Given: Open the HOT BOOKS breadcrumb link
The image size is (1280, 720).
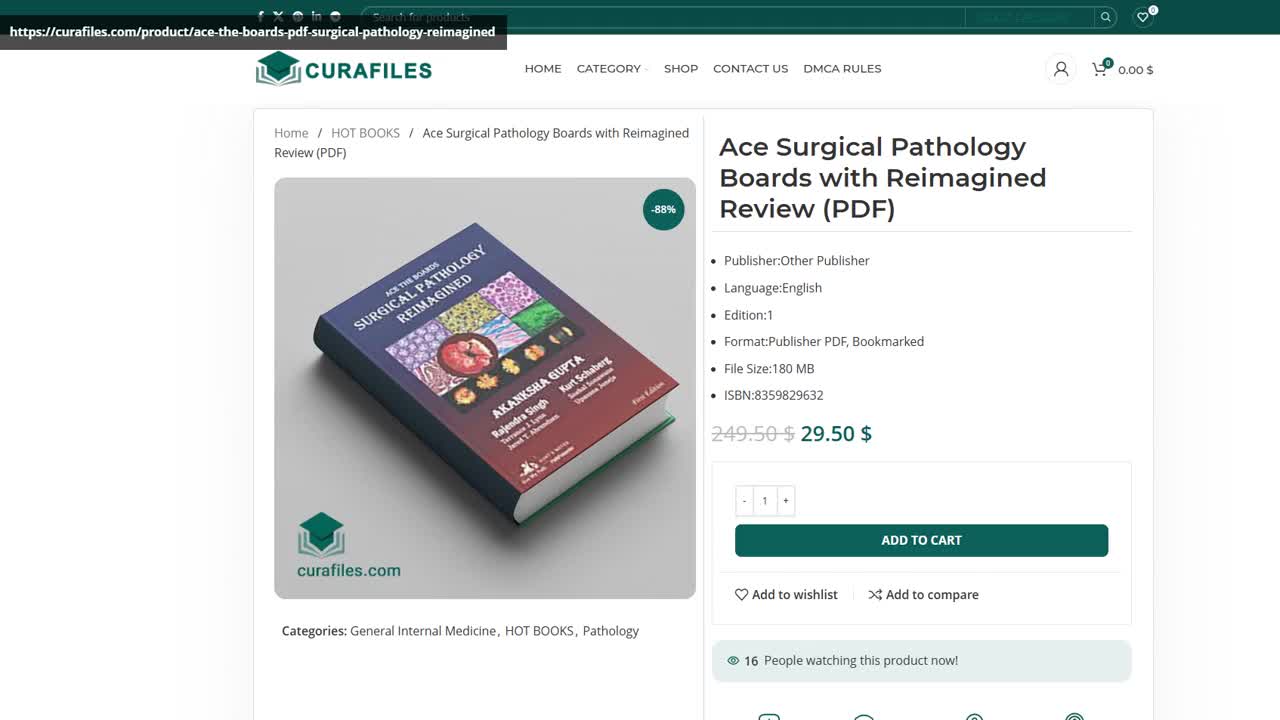Looking at the screenshot, I should [x=365, y=132].
